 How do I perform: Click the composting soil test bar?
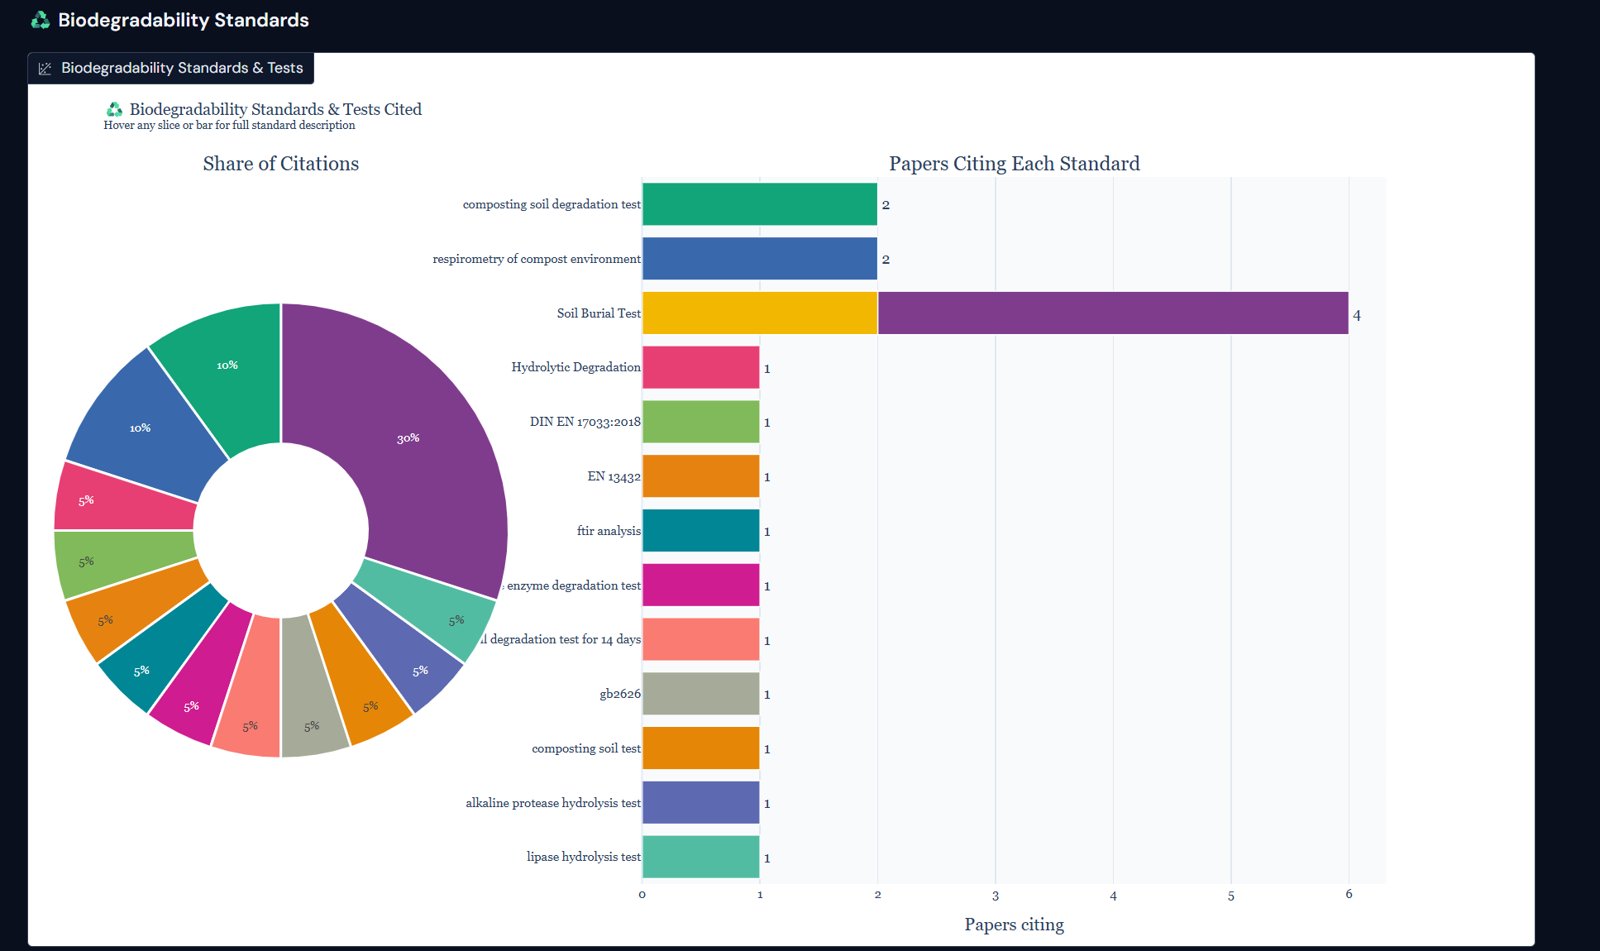click(701, 748)
